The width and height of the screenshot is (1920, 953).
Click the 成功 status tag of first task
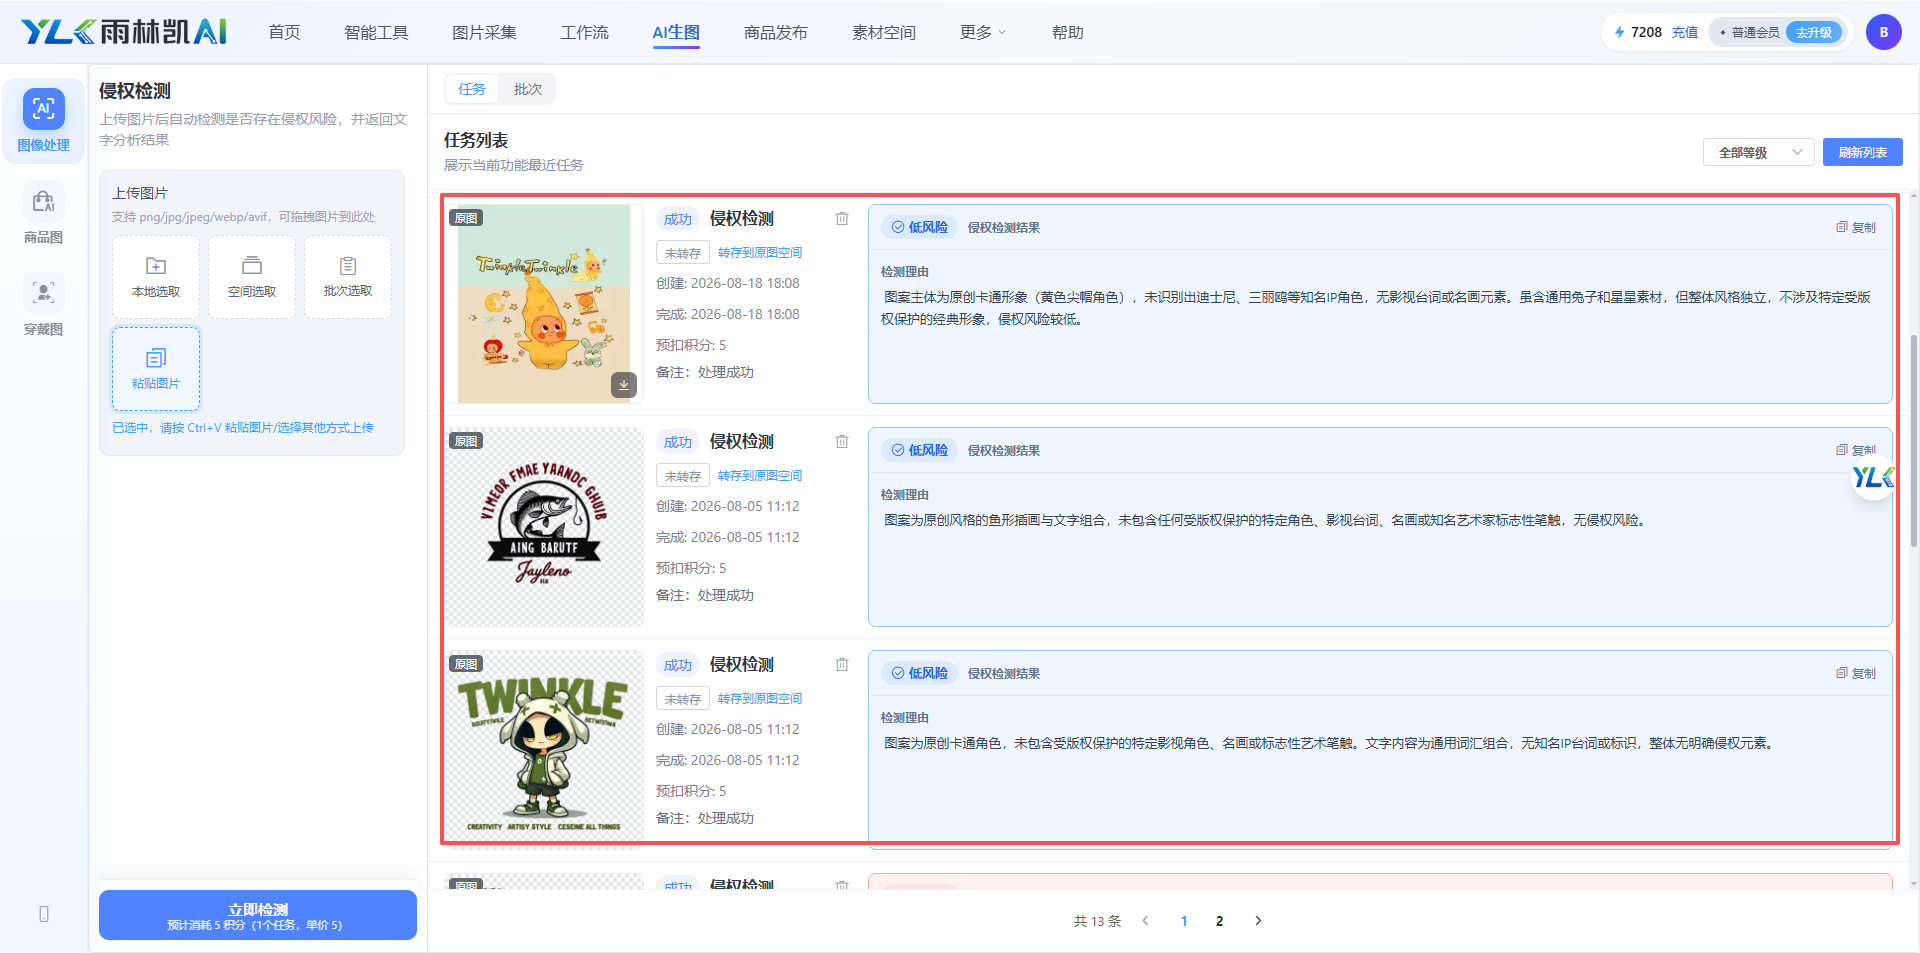pos(677,219)
